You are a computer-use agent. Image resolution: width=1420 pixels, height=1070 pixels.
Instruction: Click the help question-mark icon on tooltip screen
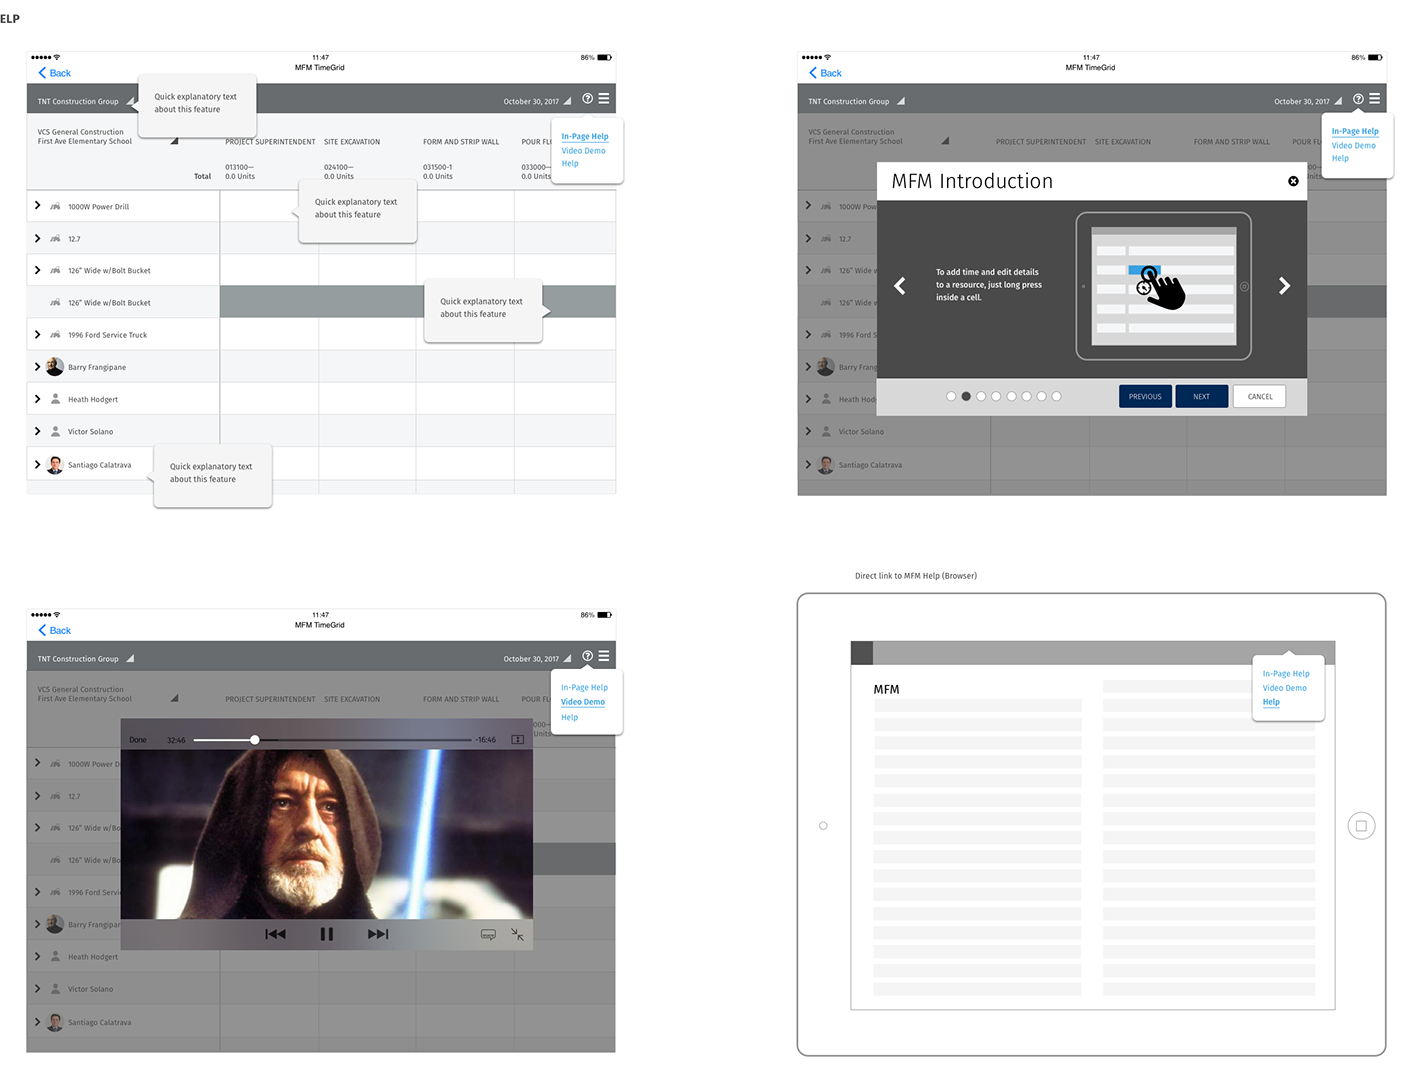pos(588,98)
